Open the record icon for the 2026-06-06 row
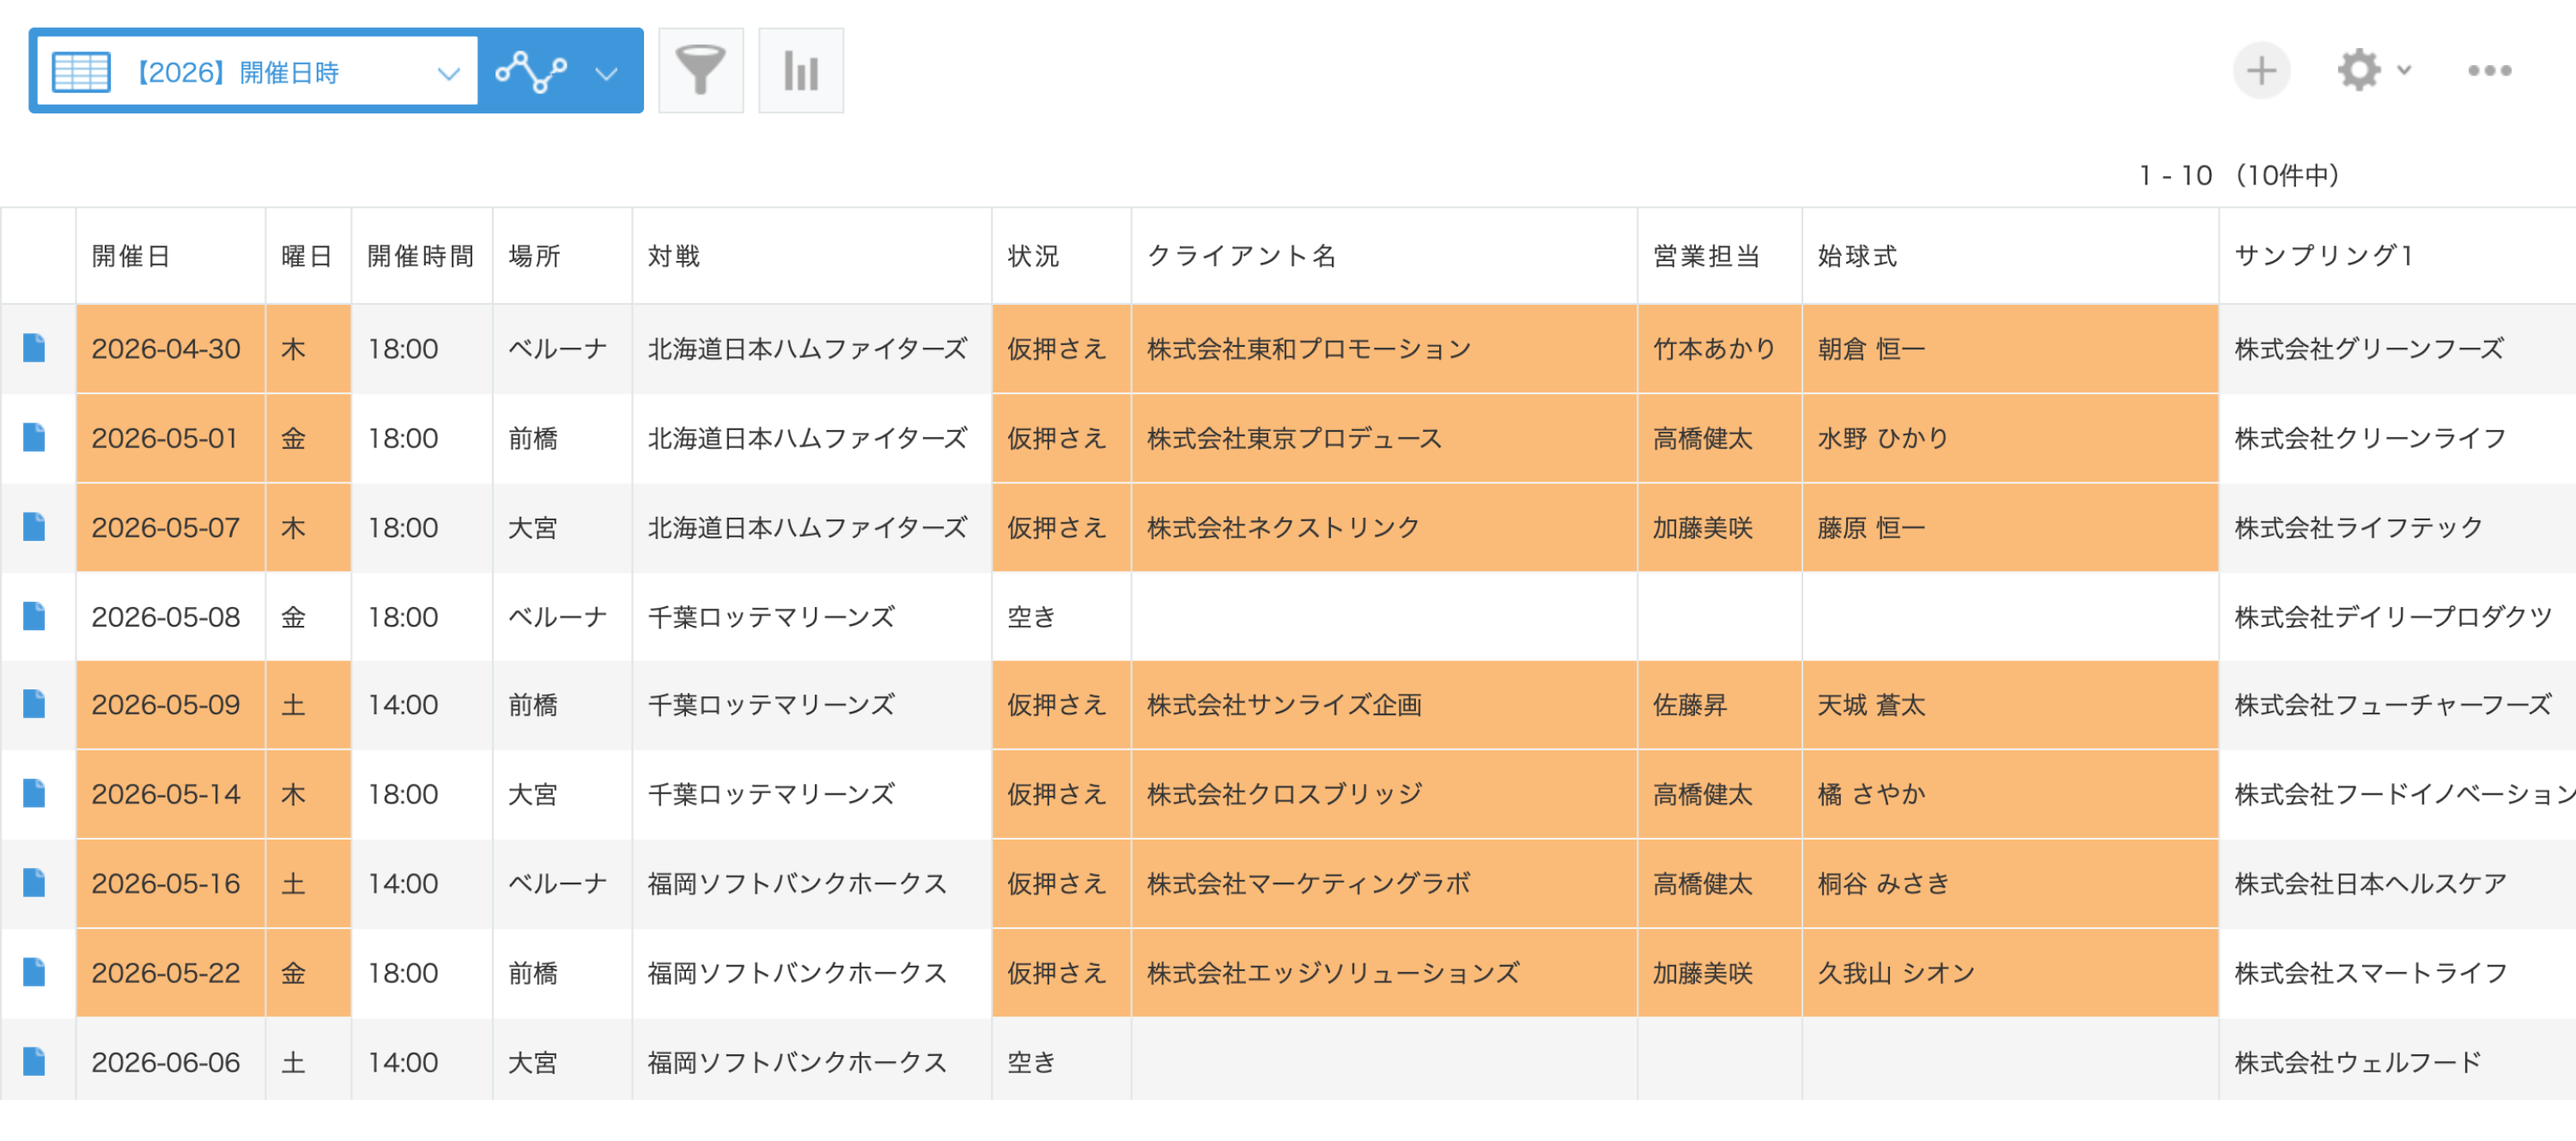 tap(36, 1062)
